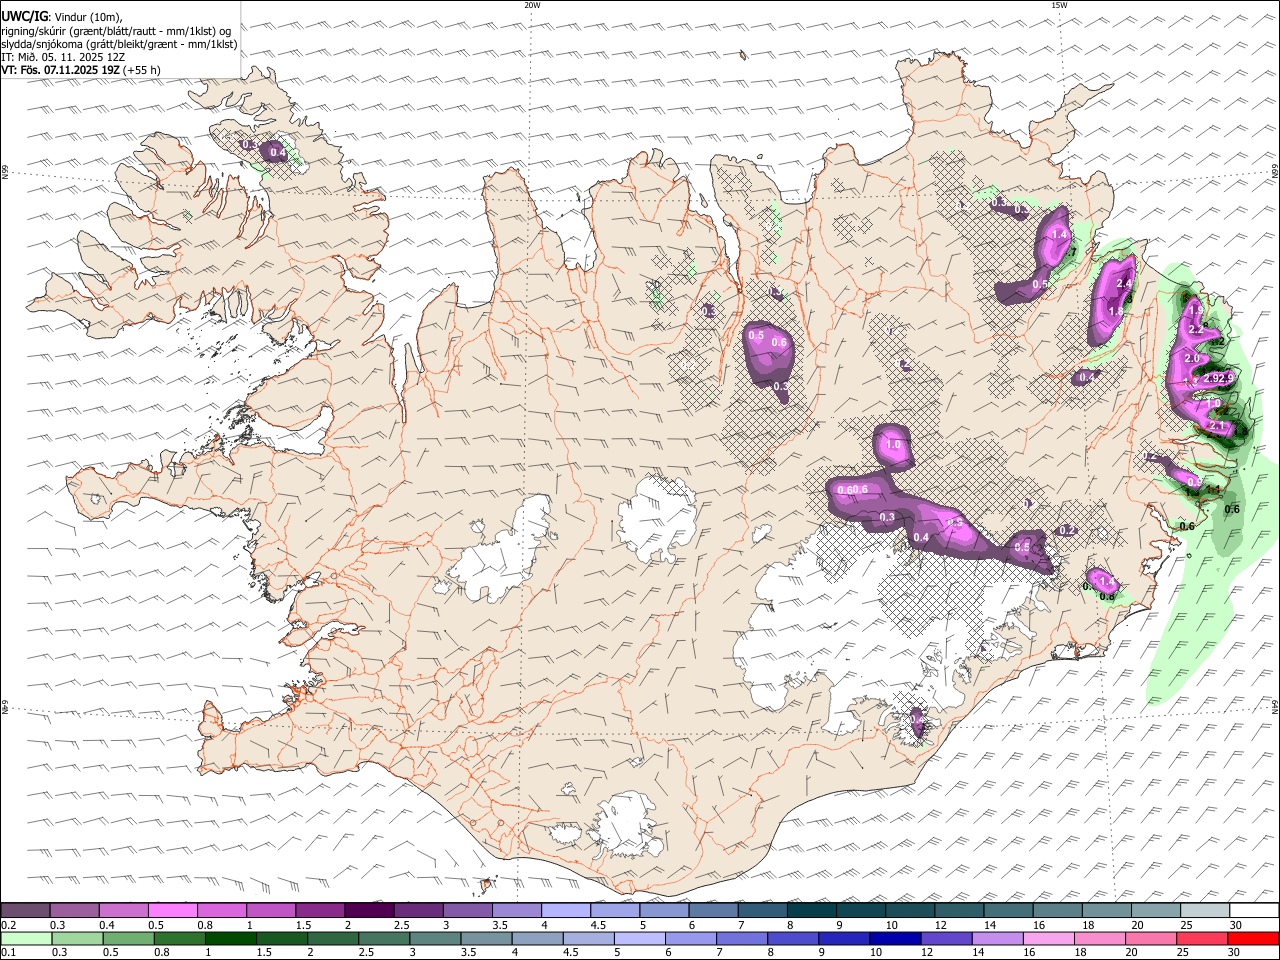Click the '1.8' precipitation value on the map
This screenshot has width=1280, height=960.
click(x=1117, y=311)
